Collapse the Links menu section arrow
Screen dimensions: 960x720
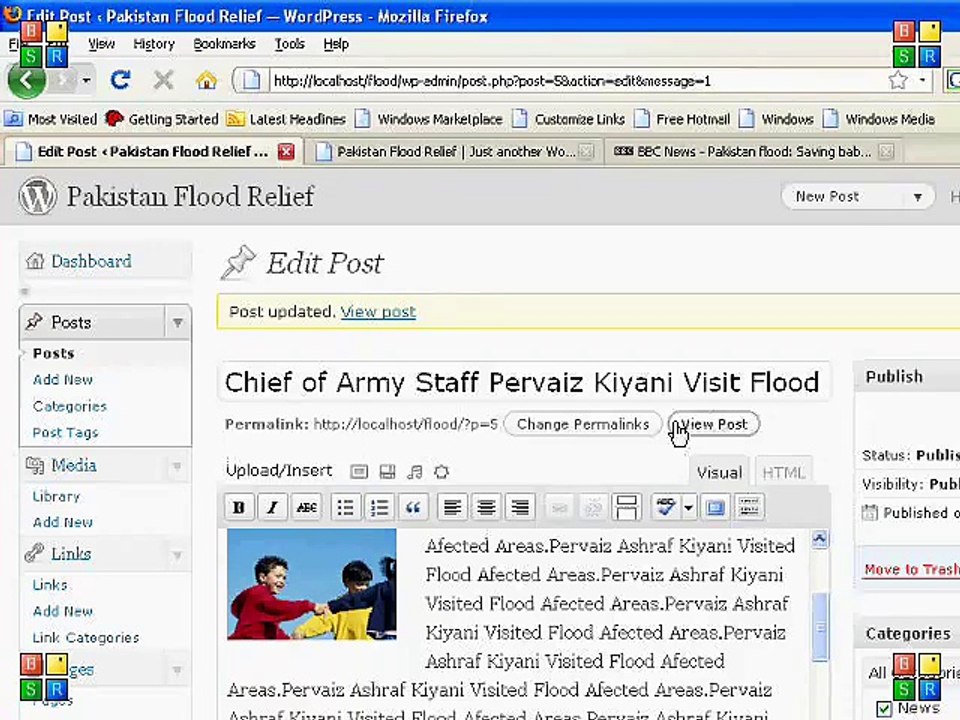(x=177, y=555)
